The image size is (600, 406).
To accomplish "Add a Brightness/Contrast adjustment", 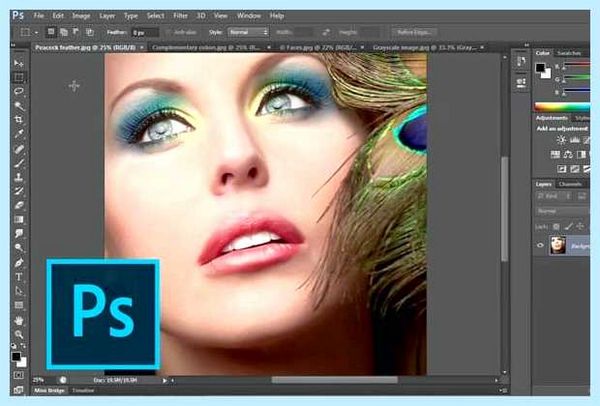I will coord(561,140).
